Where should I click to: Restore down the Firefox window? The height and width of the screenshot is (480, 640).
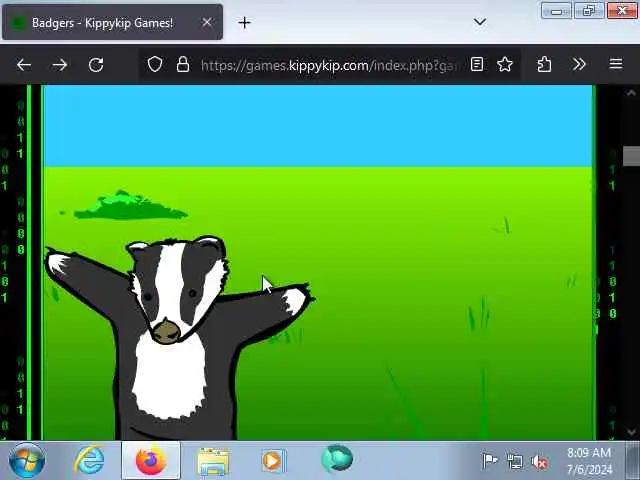[x=589, y=11]
